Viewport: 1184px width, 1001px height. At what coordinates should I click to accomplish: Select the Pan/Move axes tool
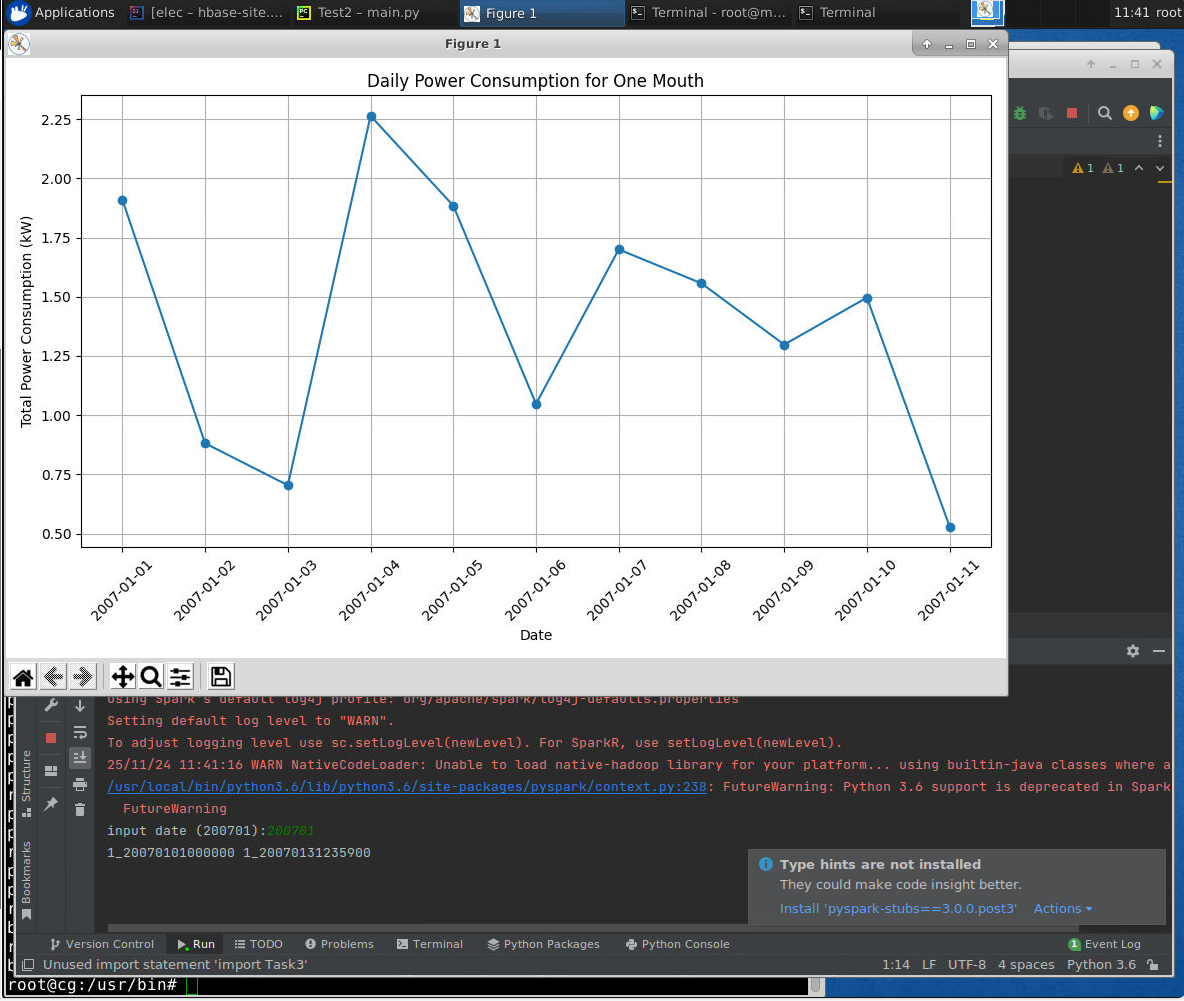[x=122, y=677]
